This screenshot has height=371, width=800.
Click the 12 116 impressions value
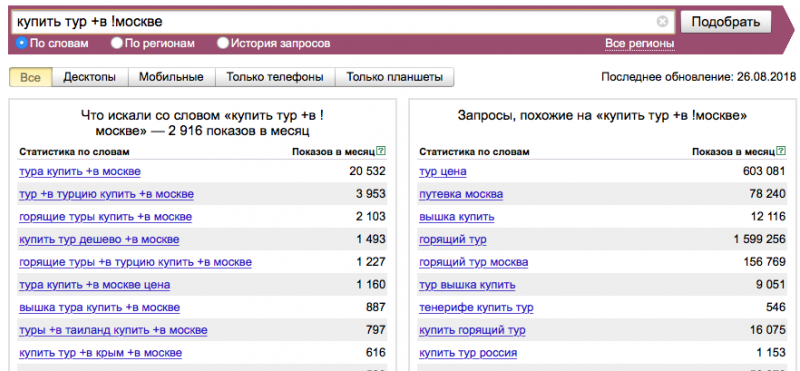point(767,217)
